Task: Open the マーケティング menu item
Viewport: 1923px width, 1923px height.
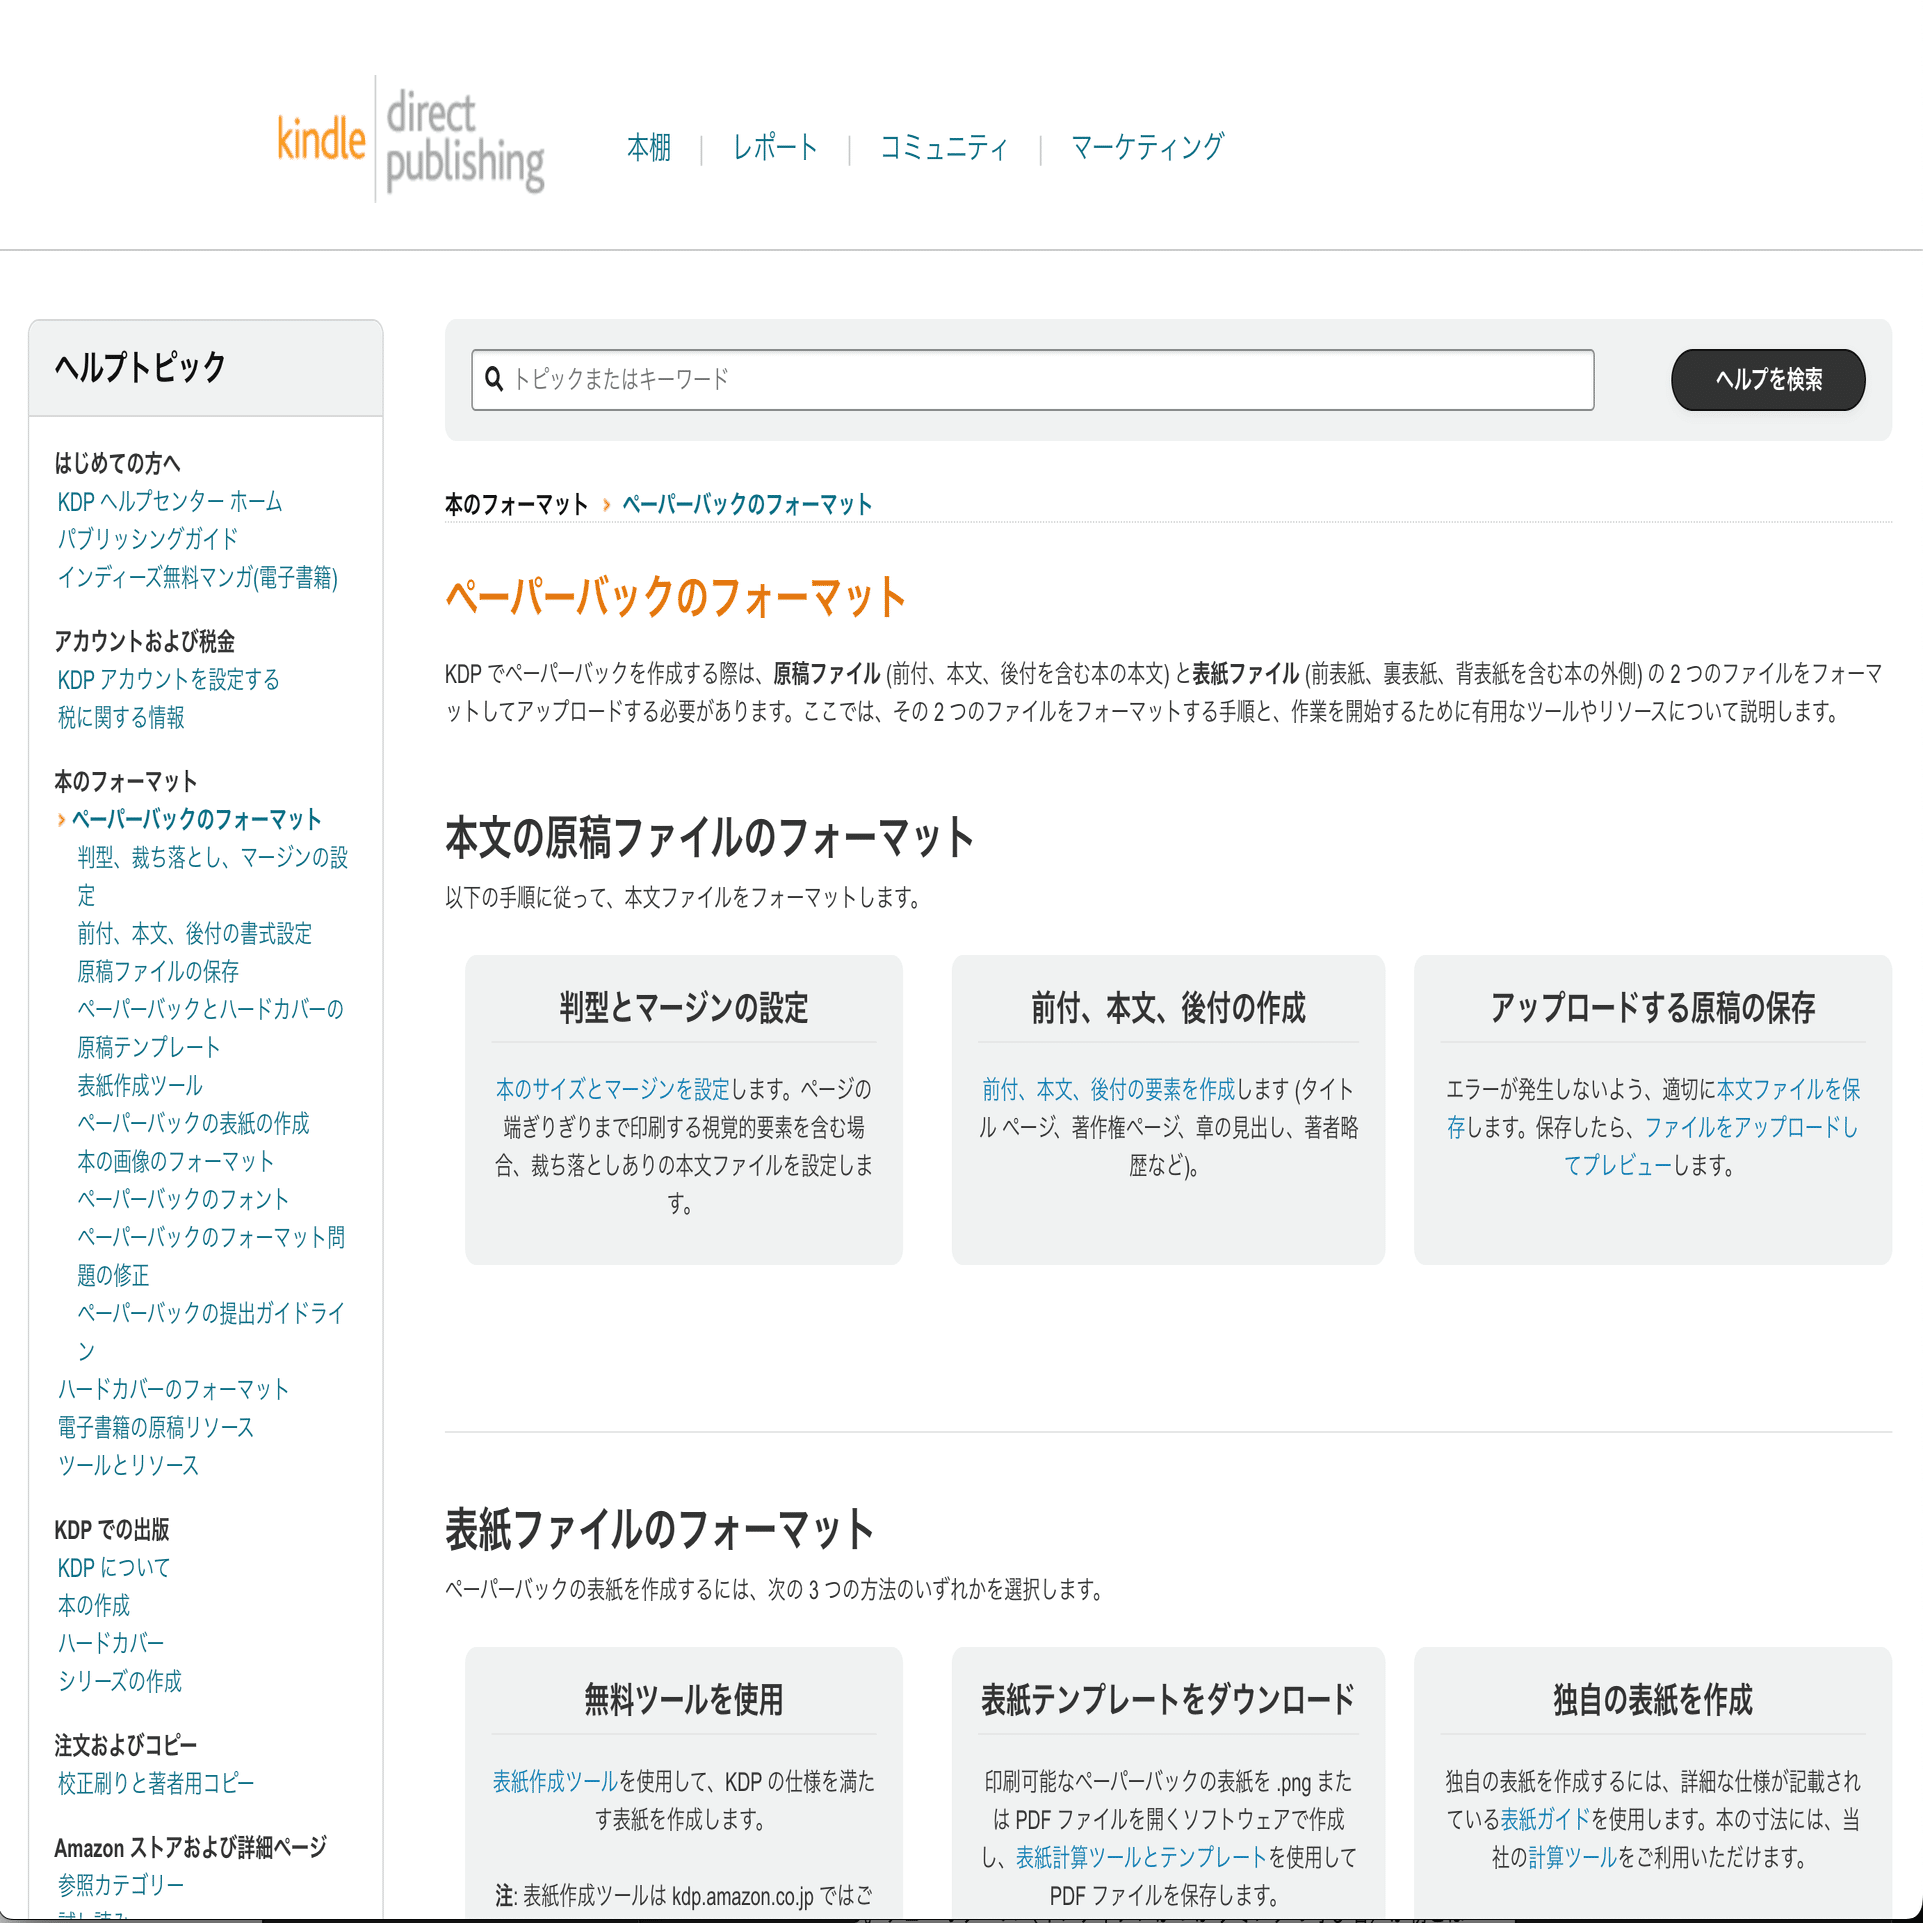Action: (x=1146, y=148)
